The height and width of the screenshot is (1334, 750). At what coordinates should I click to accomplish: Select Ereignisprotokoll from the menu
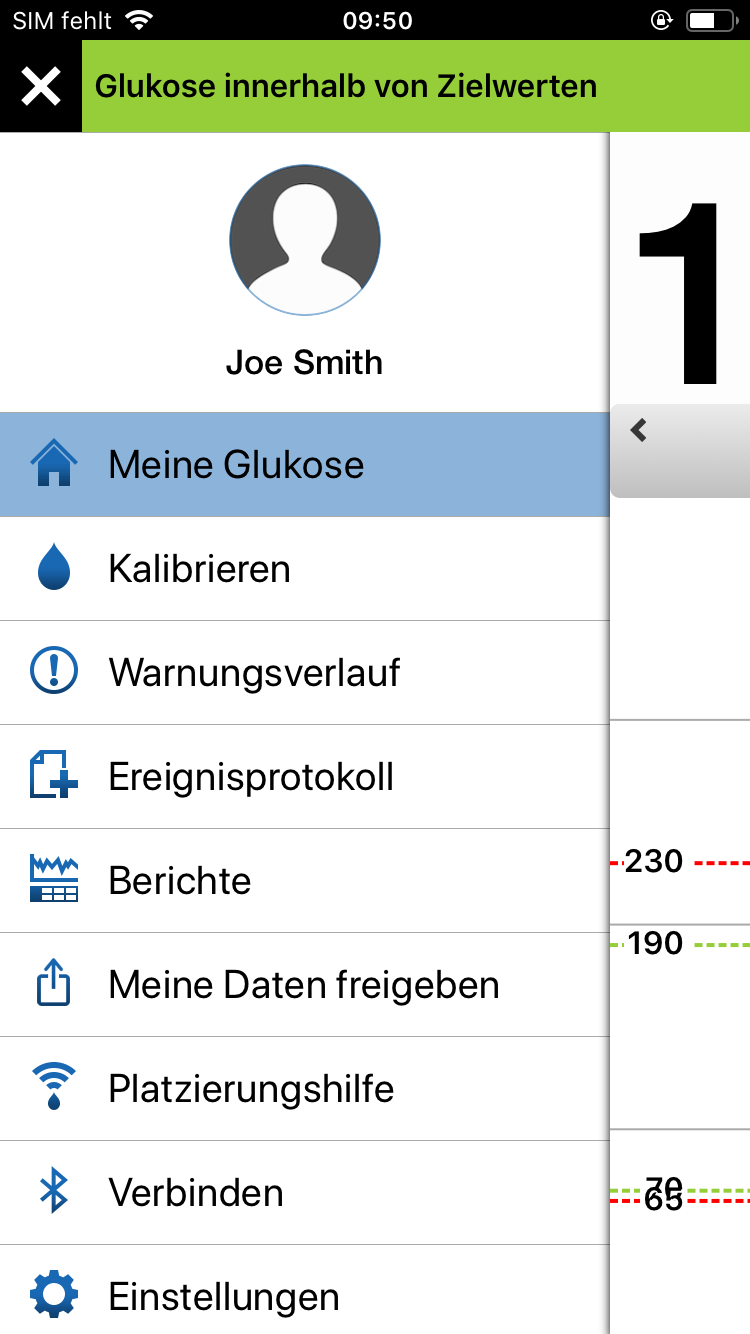tap(251, 777)
